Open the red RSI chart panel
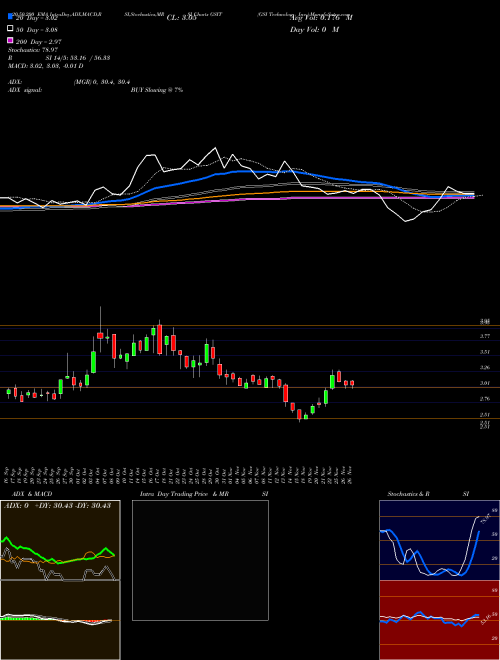This screenshot has height=660, width=500. click(439, 620)
